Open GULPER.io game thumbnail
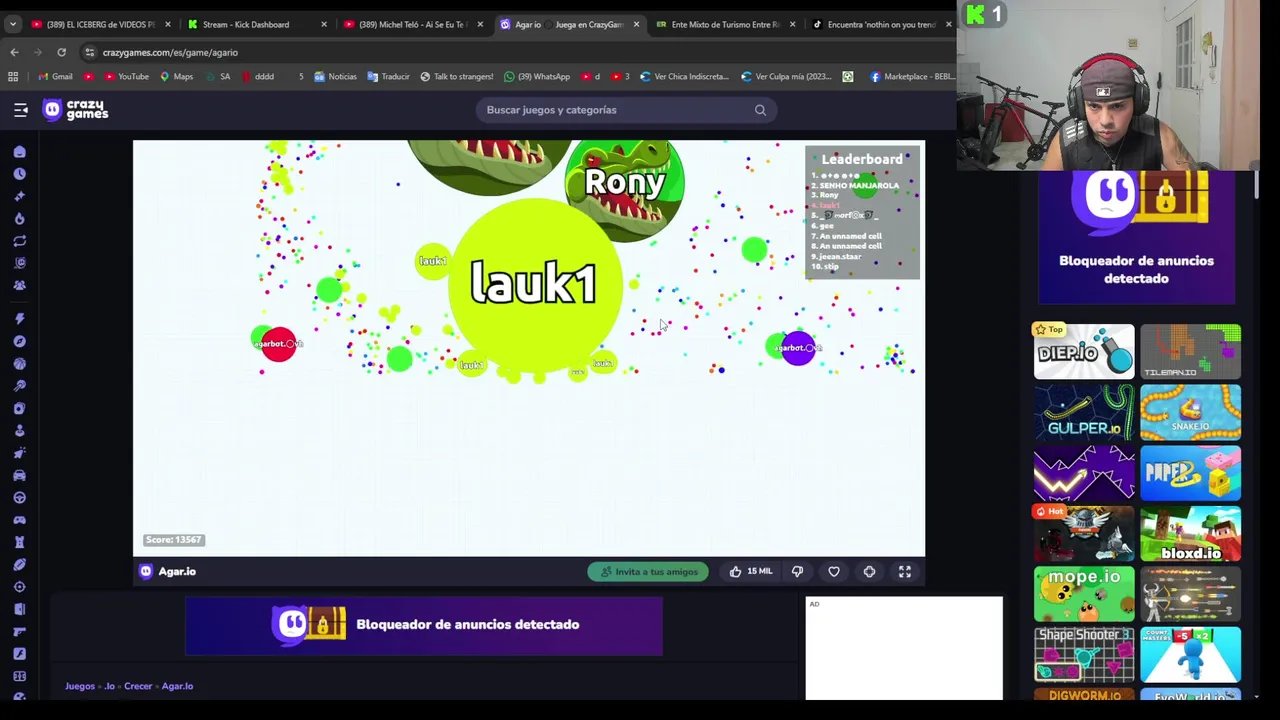This screenshot has width=1280, height=720. [x=1084, y=412]
